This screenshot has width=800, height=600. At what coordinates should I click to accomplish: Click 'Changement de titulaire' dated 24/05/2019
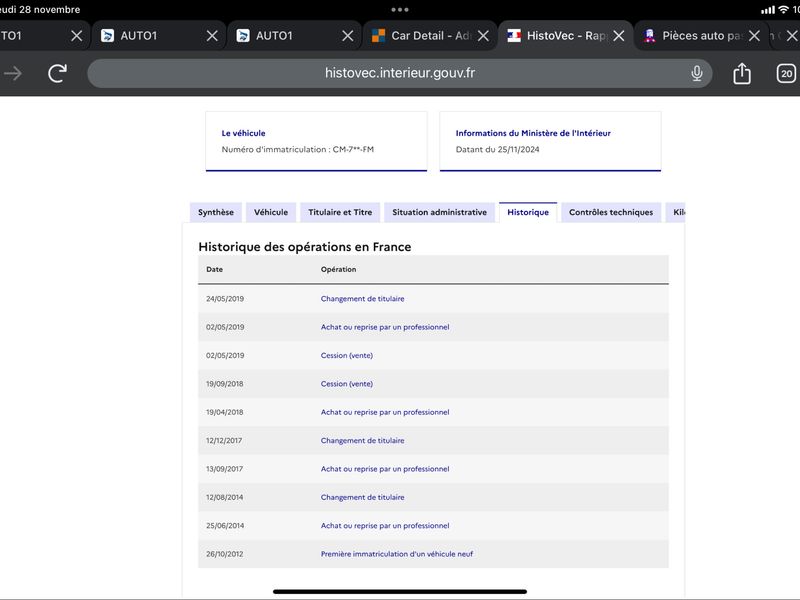point(362,299)
